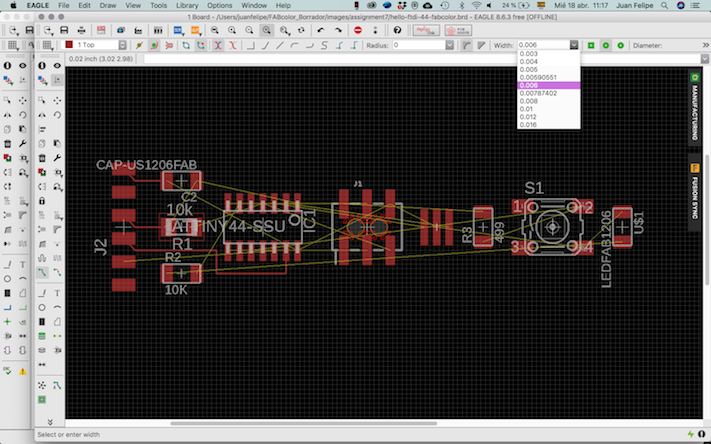Open the layer dropdown showing 1 Top

94,45
